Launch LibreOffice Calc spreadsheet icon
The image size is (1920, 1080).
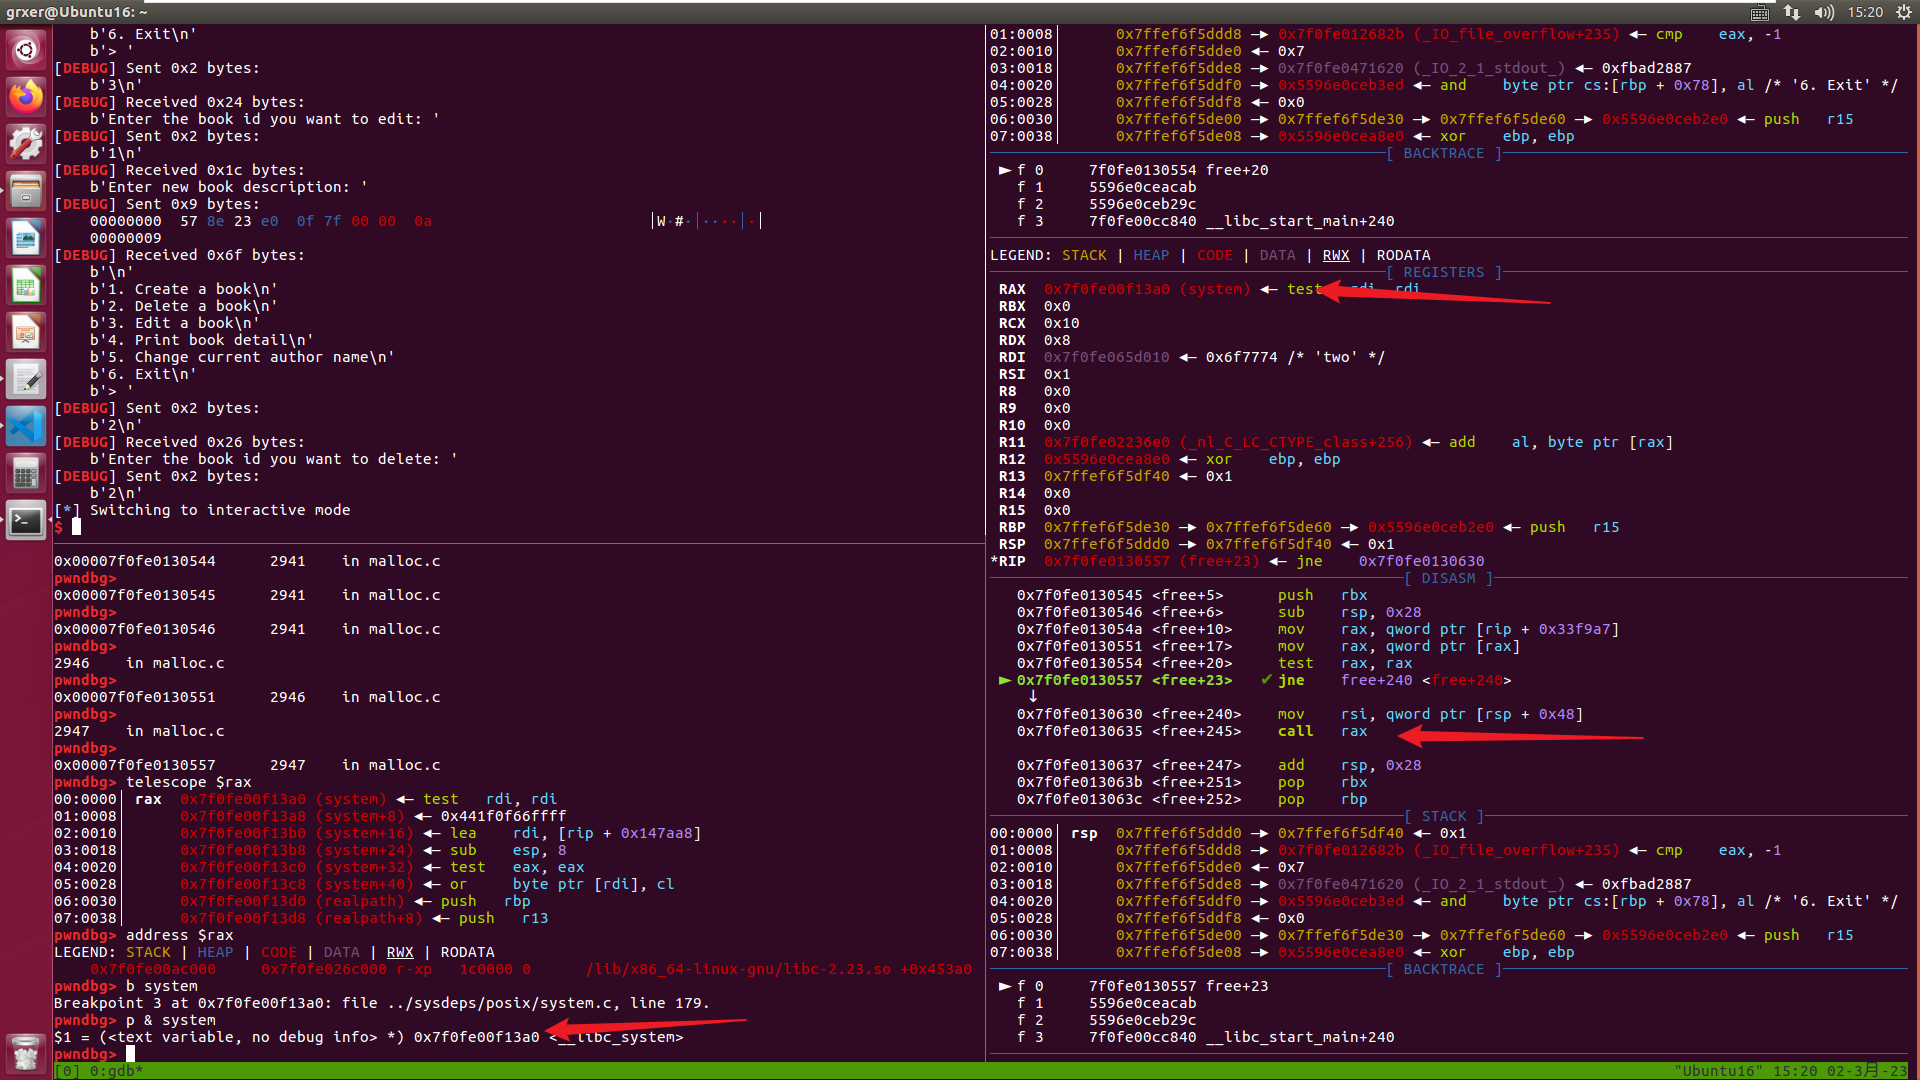(26, 285)
